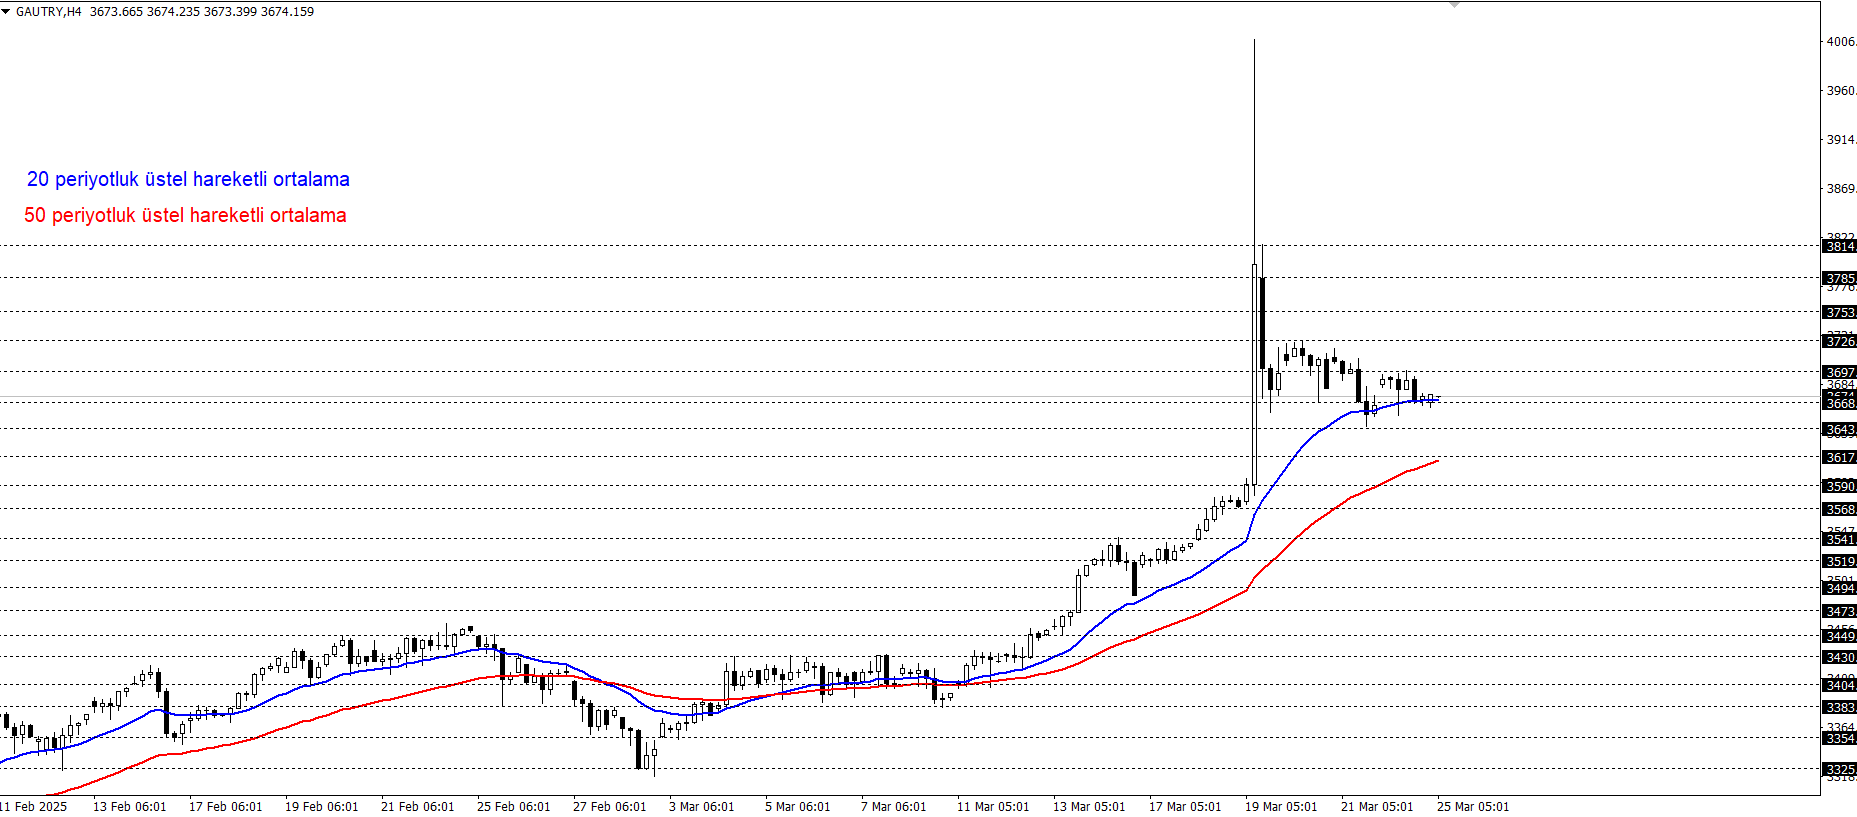This screenshot has height=817, width=1857.
Task: Click the 3960 price scale value
Action: coord(1841,91)
